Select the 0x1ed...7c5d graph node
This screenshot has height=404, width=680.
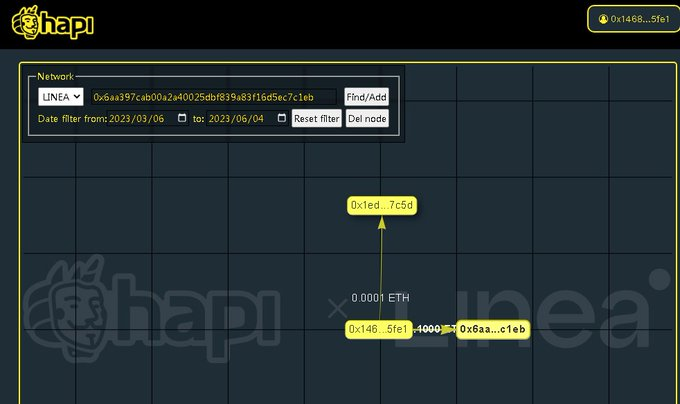pos(382,205)
